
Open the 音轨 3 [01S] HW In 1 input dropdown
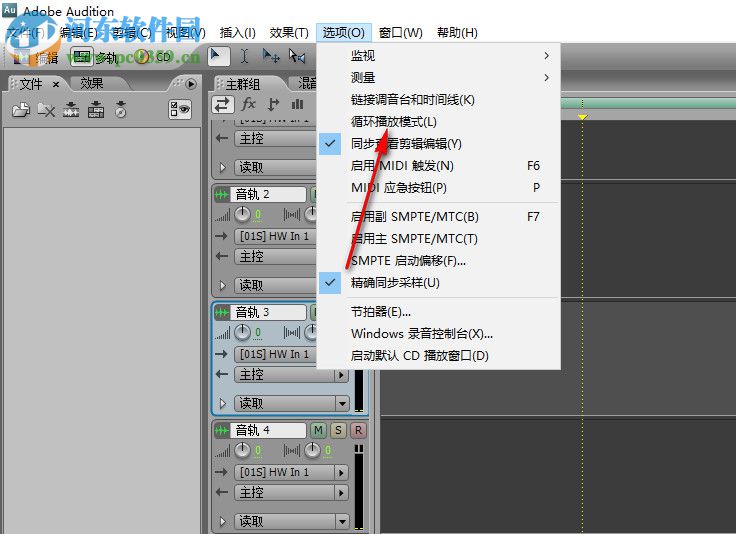click(x=275, y=354)
